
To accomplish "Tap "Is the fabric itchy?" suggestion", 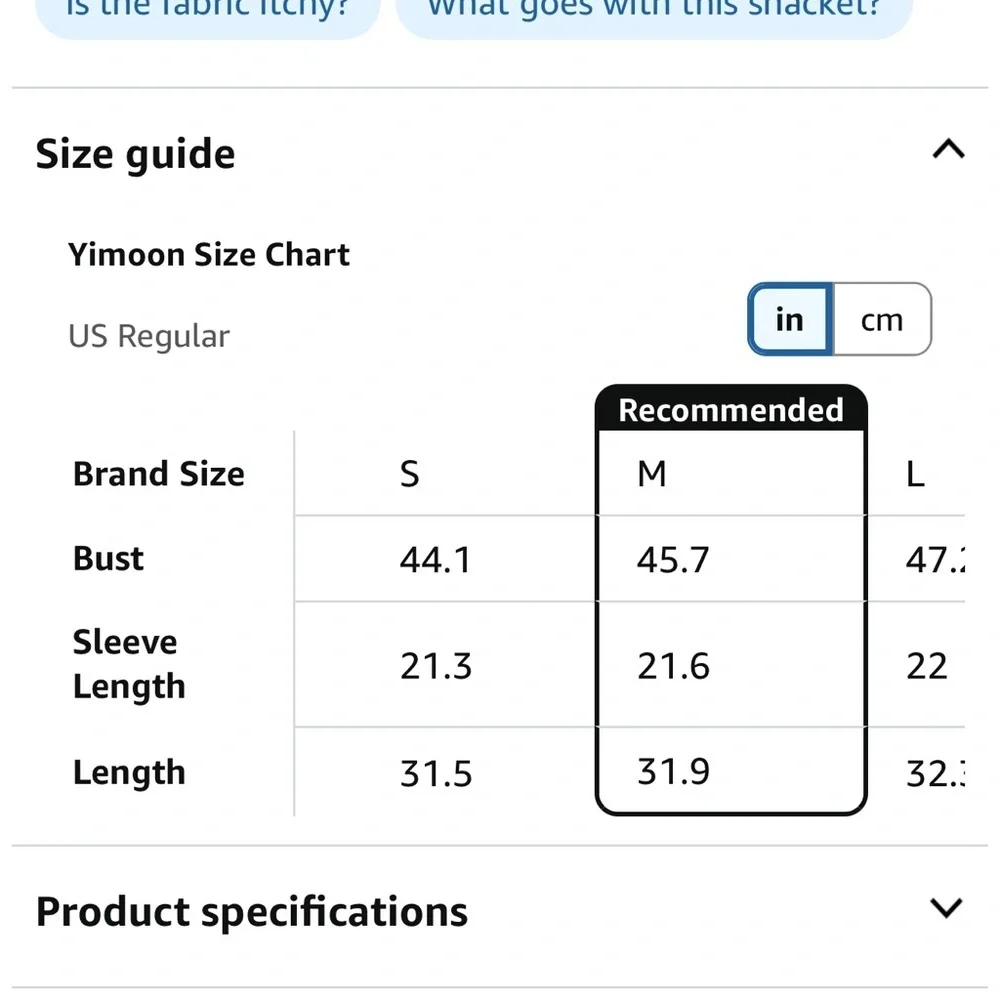I will (x=206, y=12).
